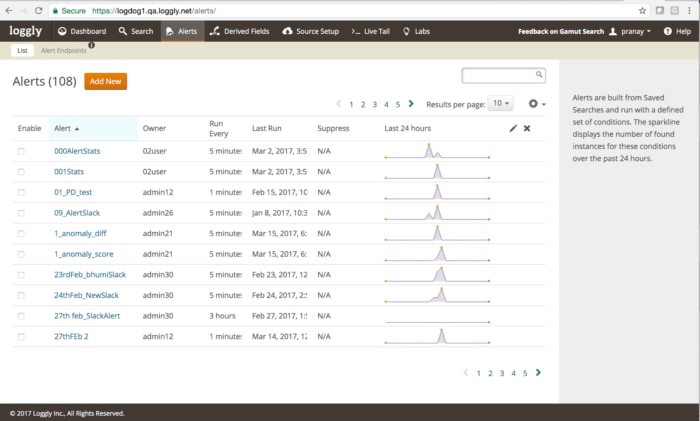Click the browser reload icon
This screenshot has height=421, width=700.
[x=39, y=10]
